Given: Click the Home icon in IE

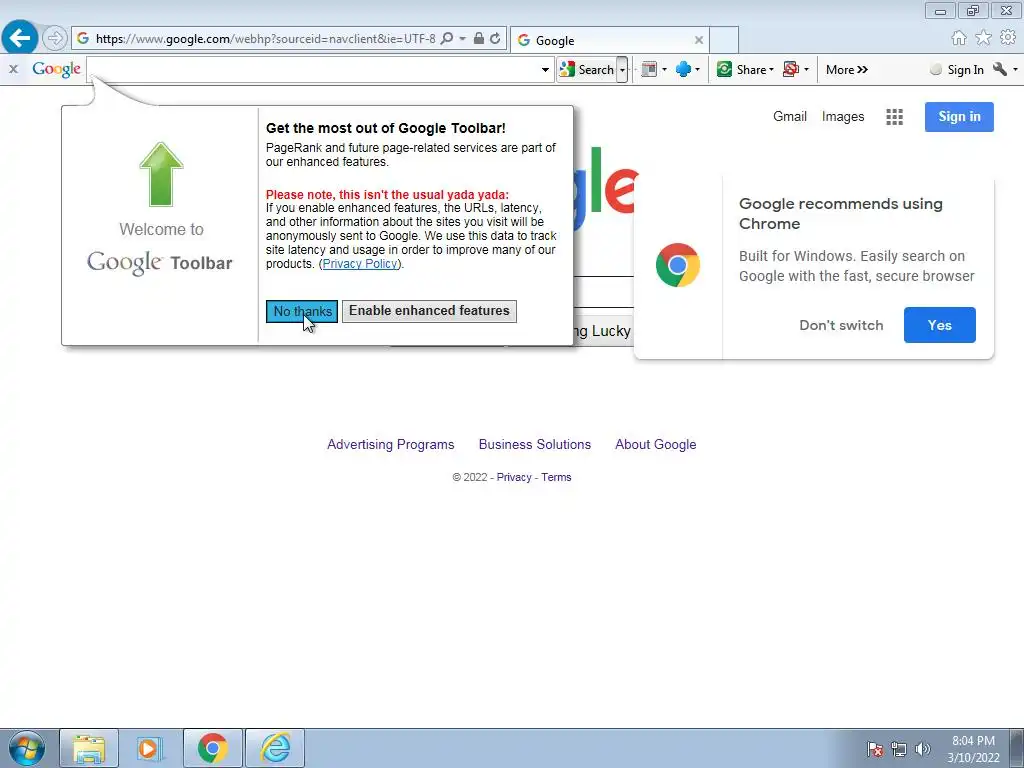Looking at the screenshot, I should click(959, 38).
